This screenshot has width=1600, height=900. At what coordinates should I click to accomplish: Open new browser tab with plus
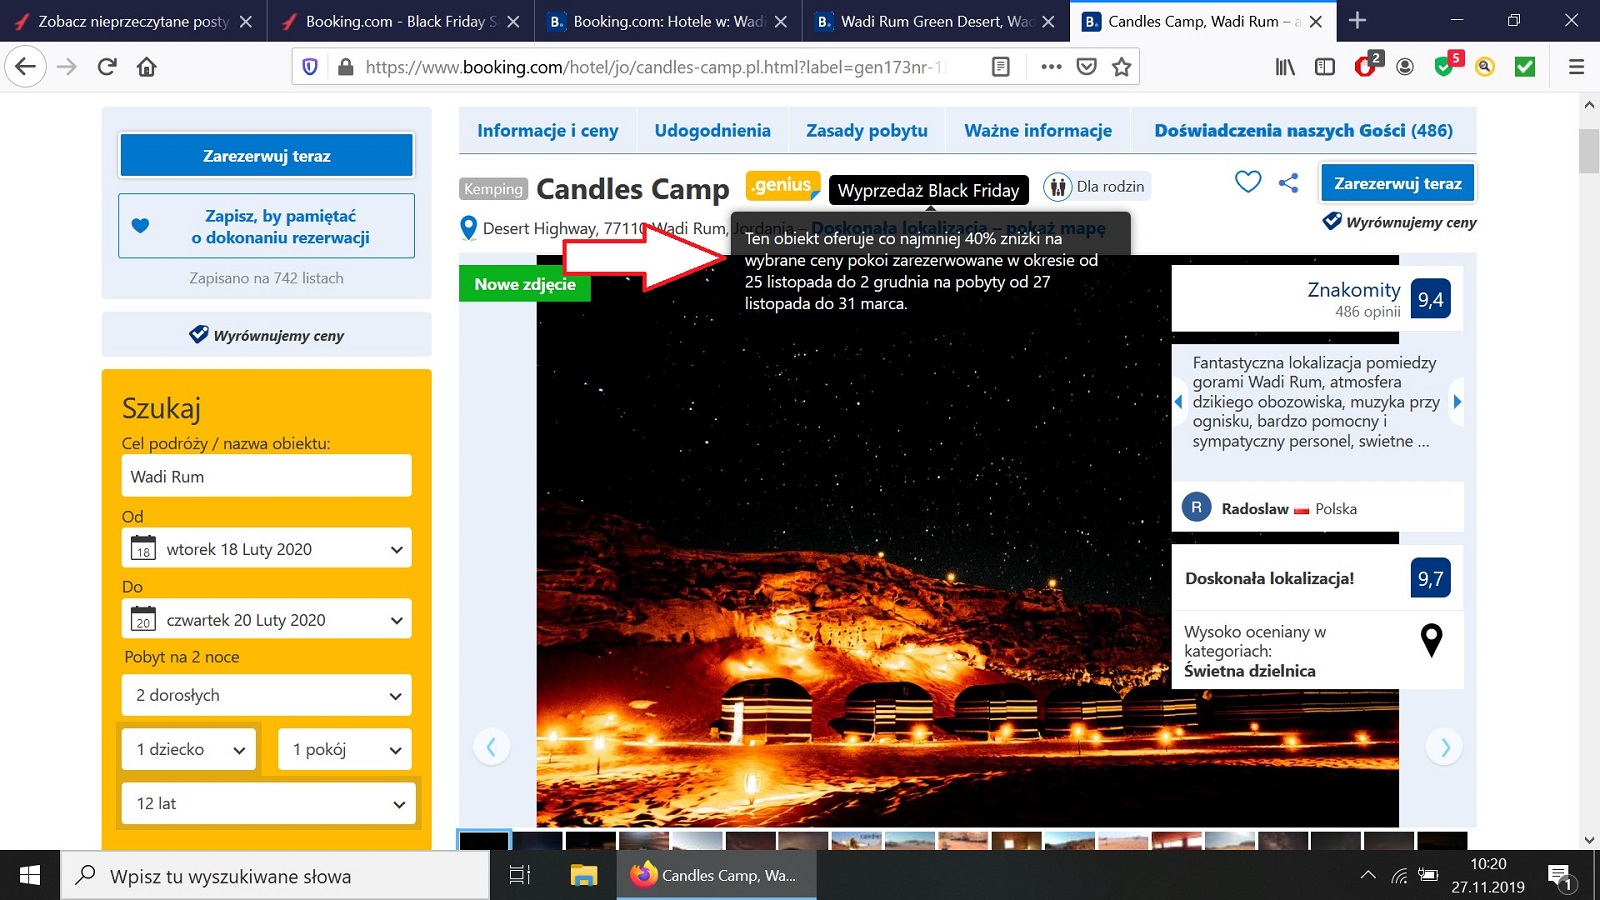click(1357, 20)
